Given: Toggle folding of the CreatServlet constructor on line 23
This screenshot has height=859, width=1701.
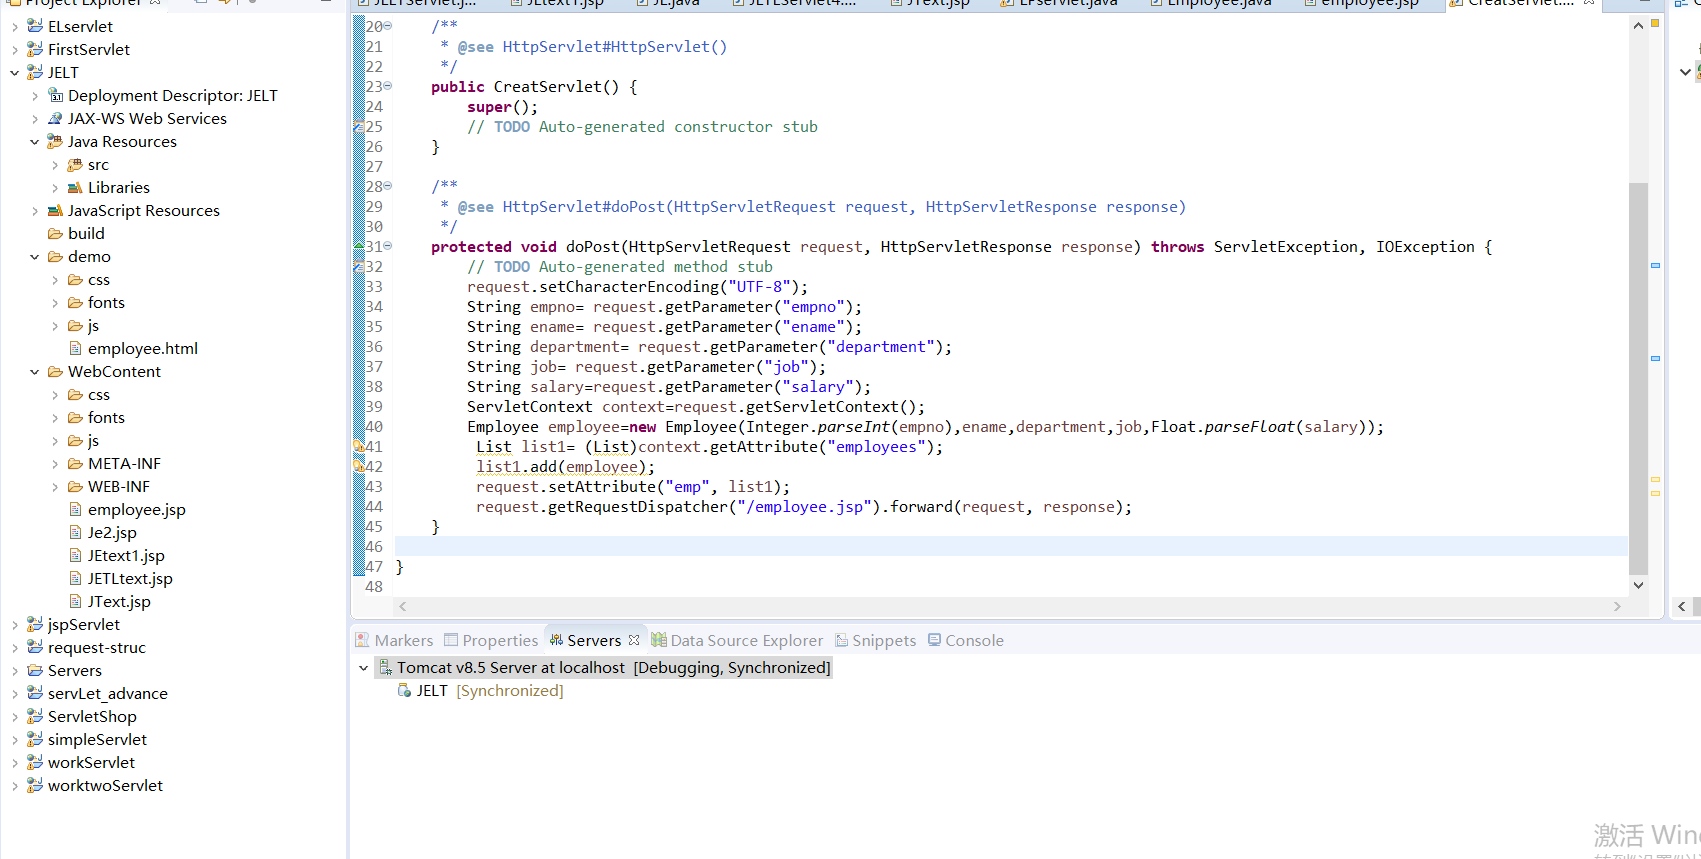Looking at the screenshot, I should pyautogui.click(x=388, y=86).
